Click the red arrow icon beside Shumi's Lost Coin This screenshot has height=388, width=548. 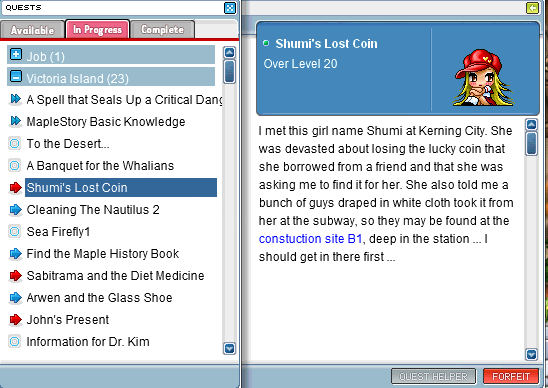[15, 188]
